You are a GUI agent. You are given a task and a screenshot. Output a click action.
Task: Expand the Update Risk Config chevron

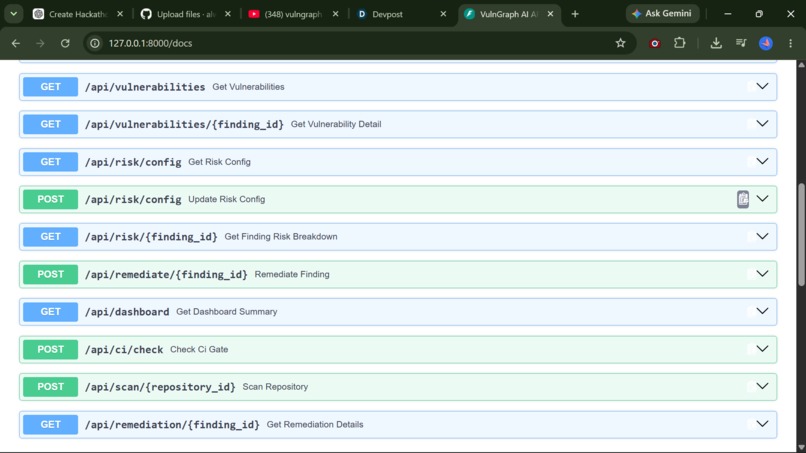tap(762, 199)
